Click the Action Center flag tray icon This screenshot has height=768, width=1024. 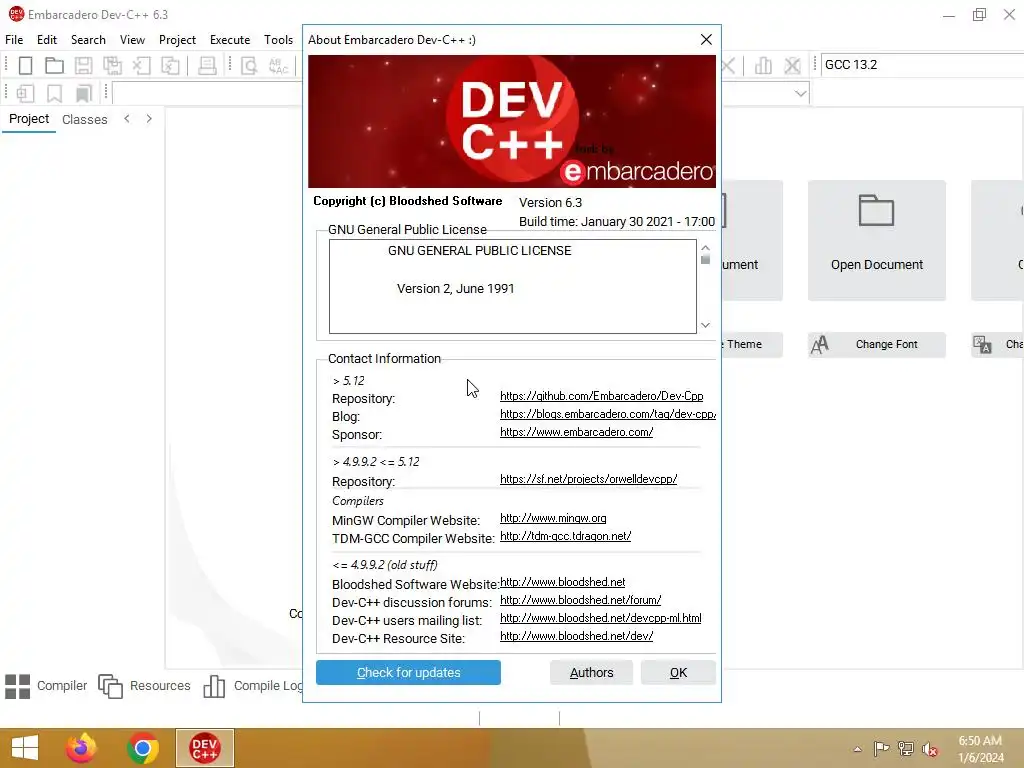[x=881, y=749]
